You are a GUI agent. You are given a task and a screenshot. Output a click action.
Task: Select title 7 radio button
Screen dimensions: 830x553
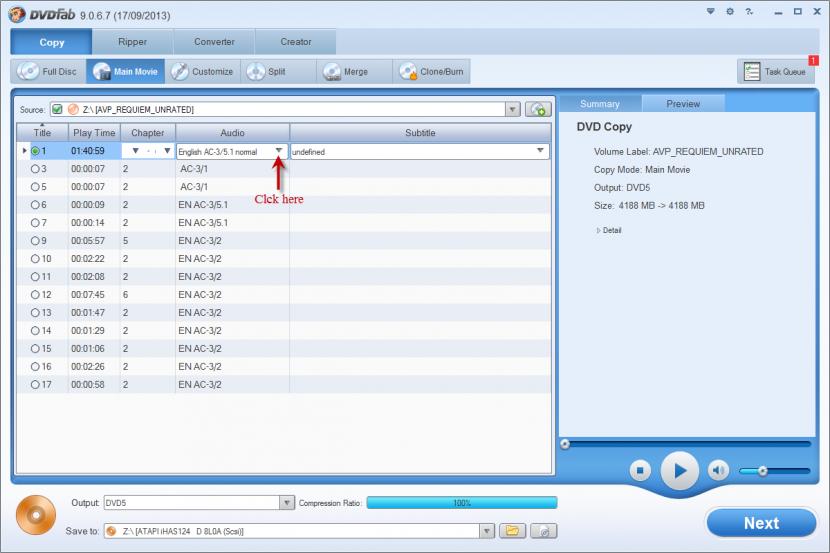35,223
